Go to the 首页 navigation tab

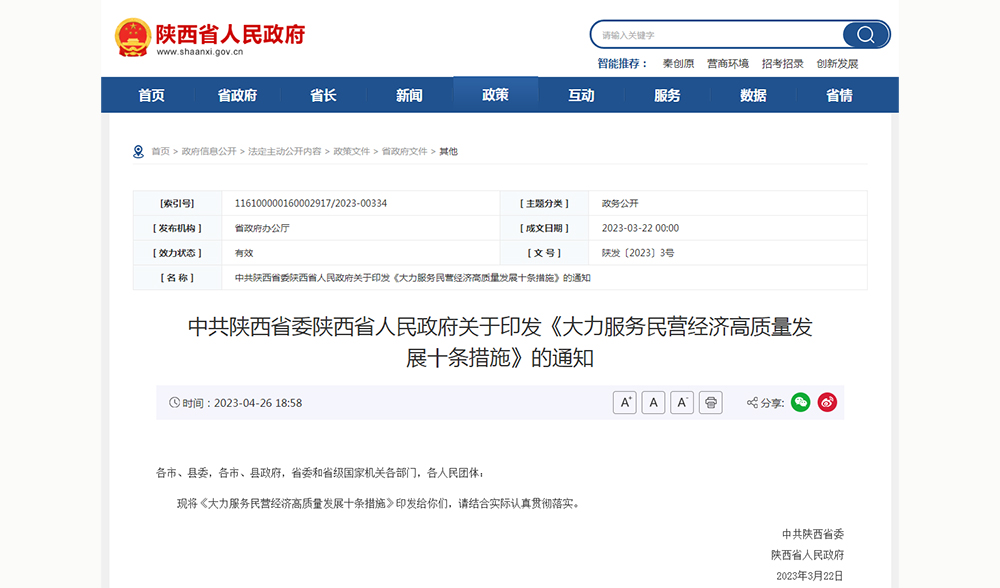(151, 95)
